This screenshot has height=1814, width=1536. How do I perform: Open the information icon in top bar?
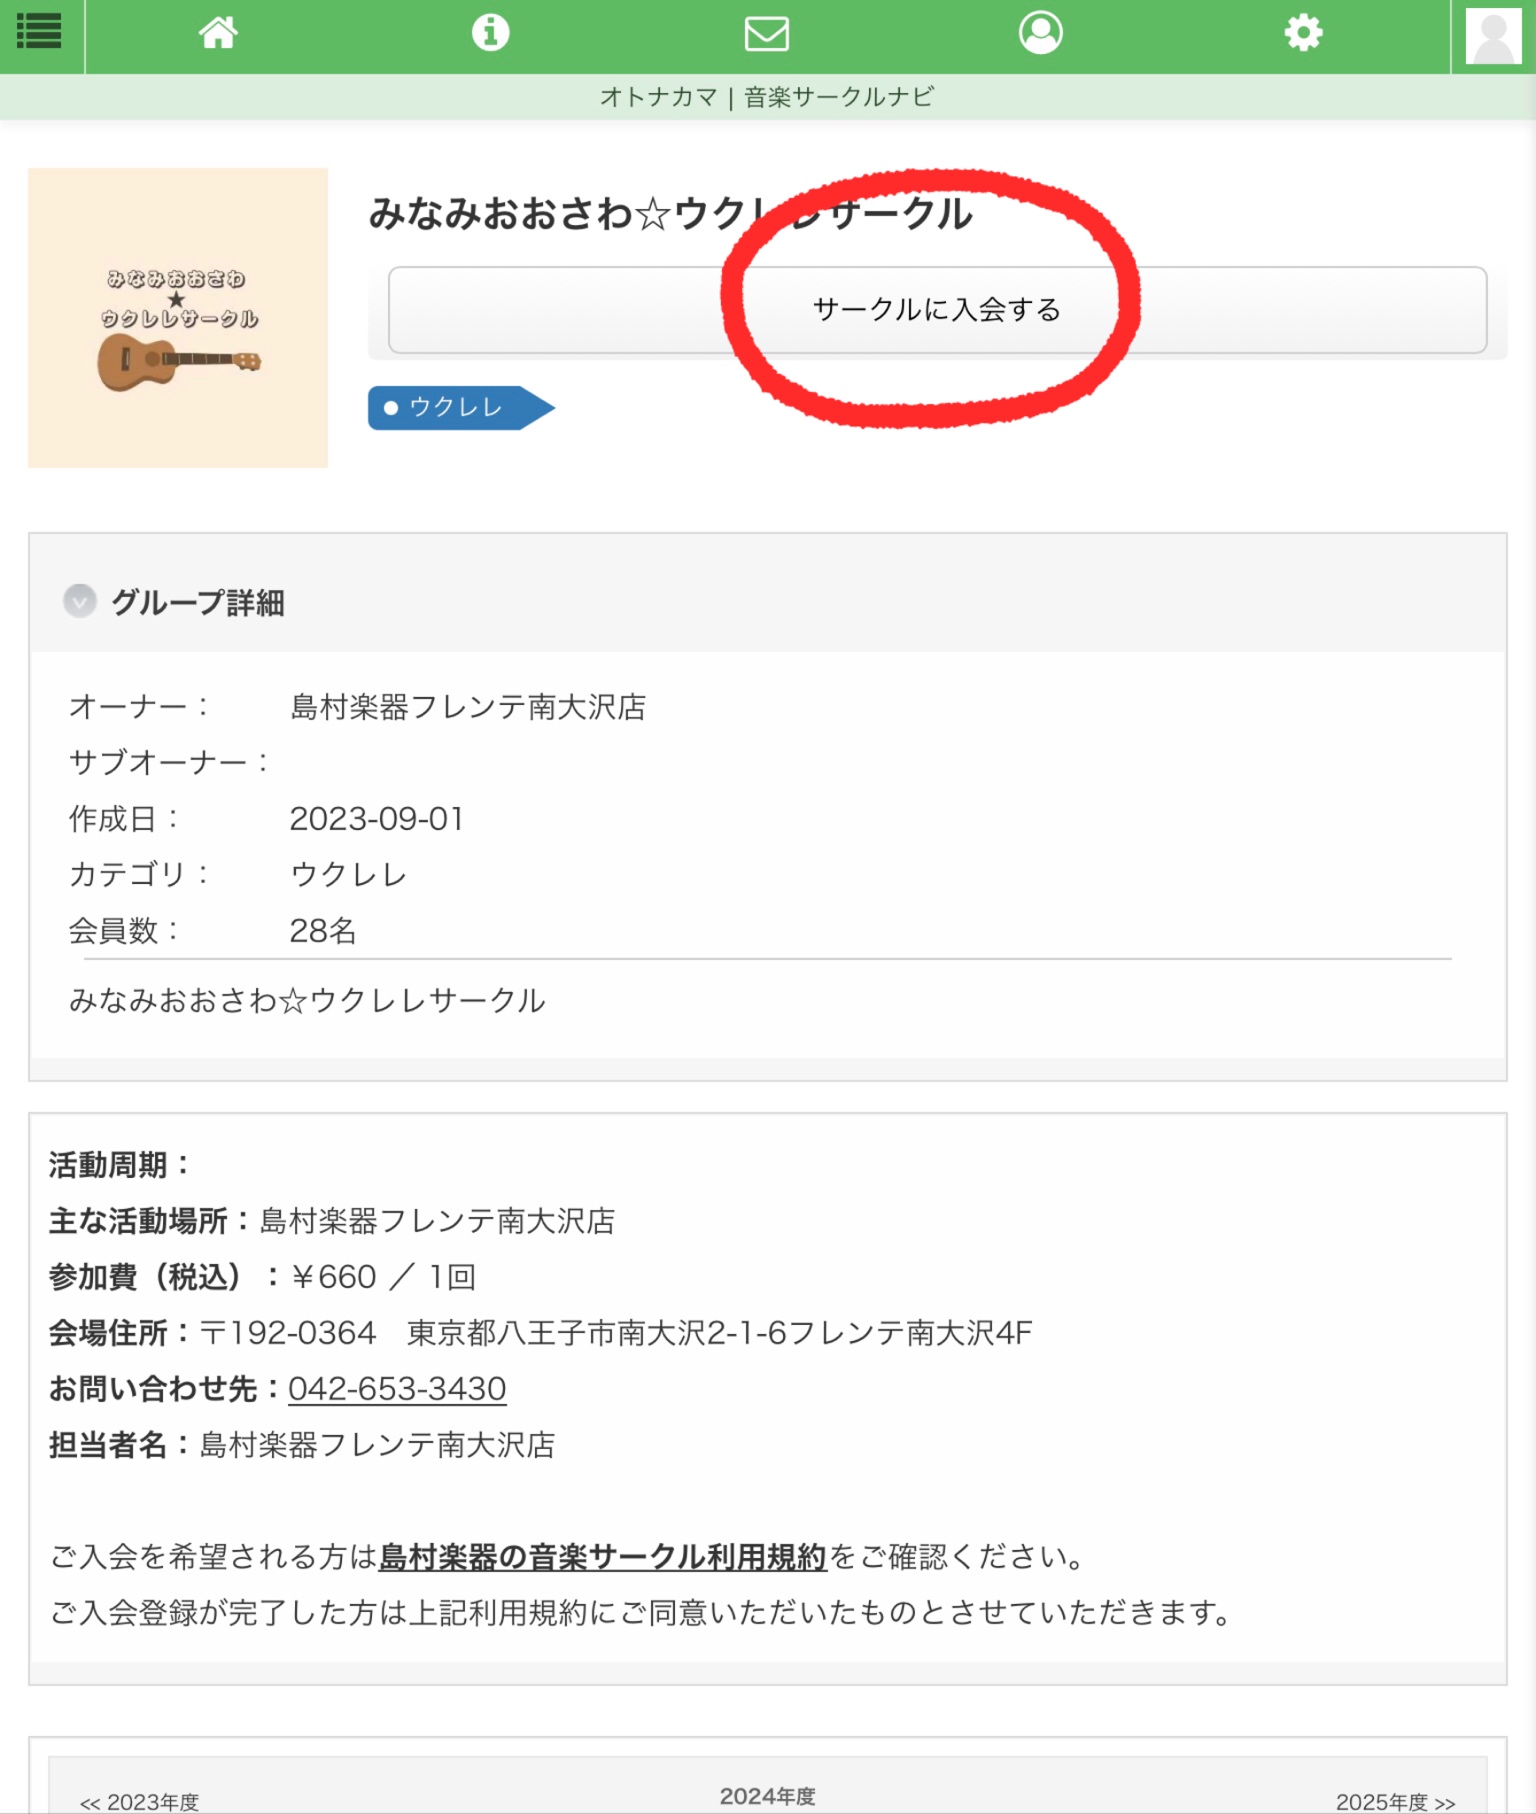pos(490,33)
